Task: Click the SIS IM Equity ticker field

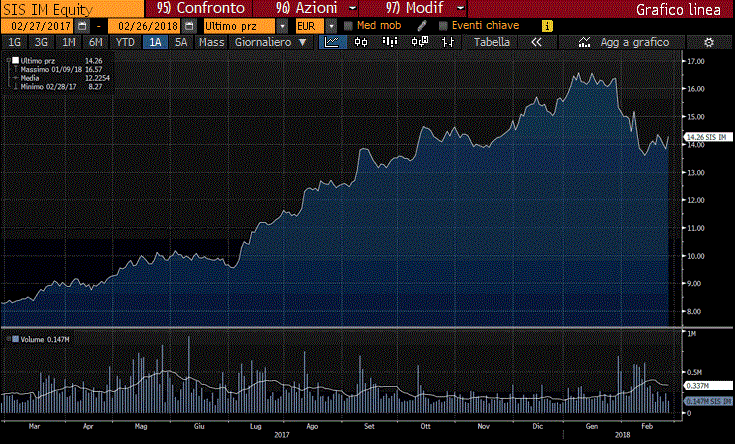Action: click(x=73, y=8)
